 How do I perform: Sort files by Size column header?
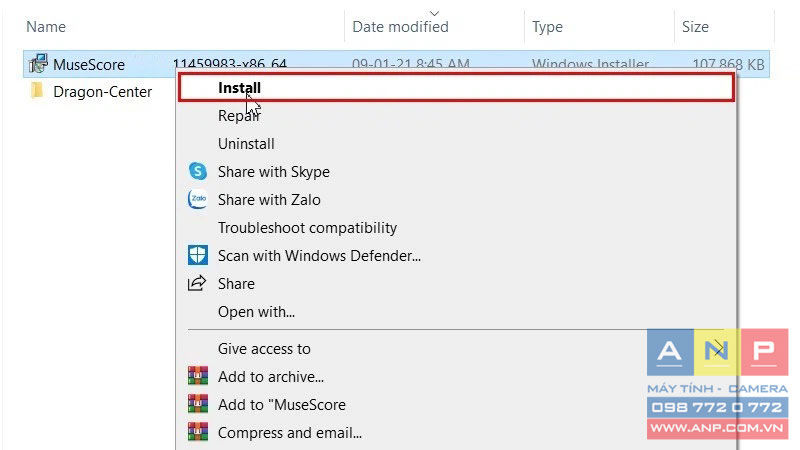point(695,27)
